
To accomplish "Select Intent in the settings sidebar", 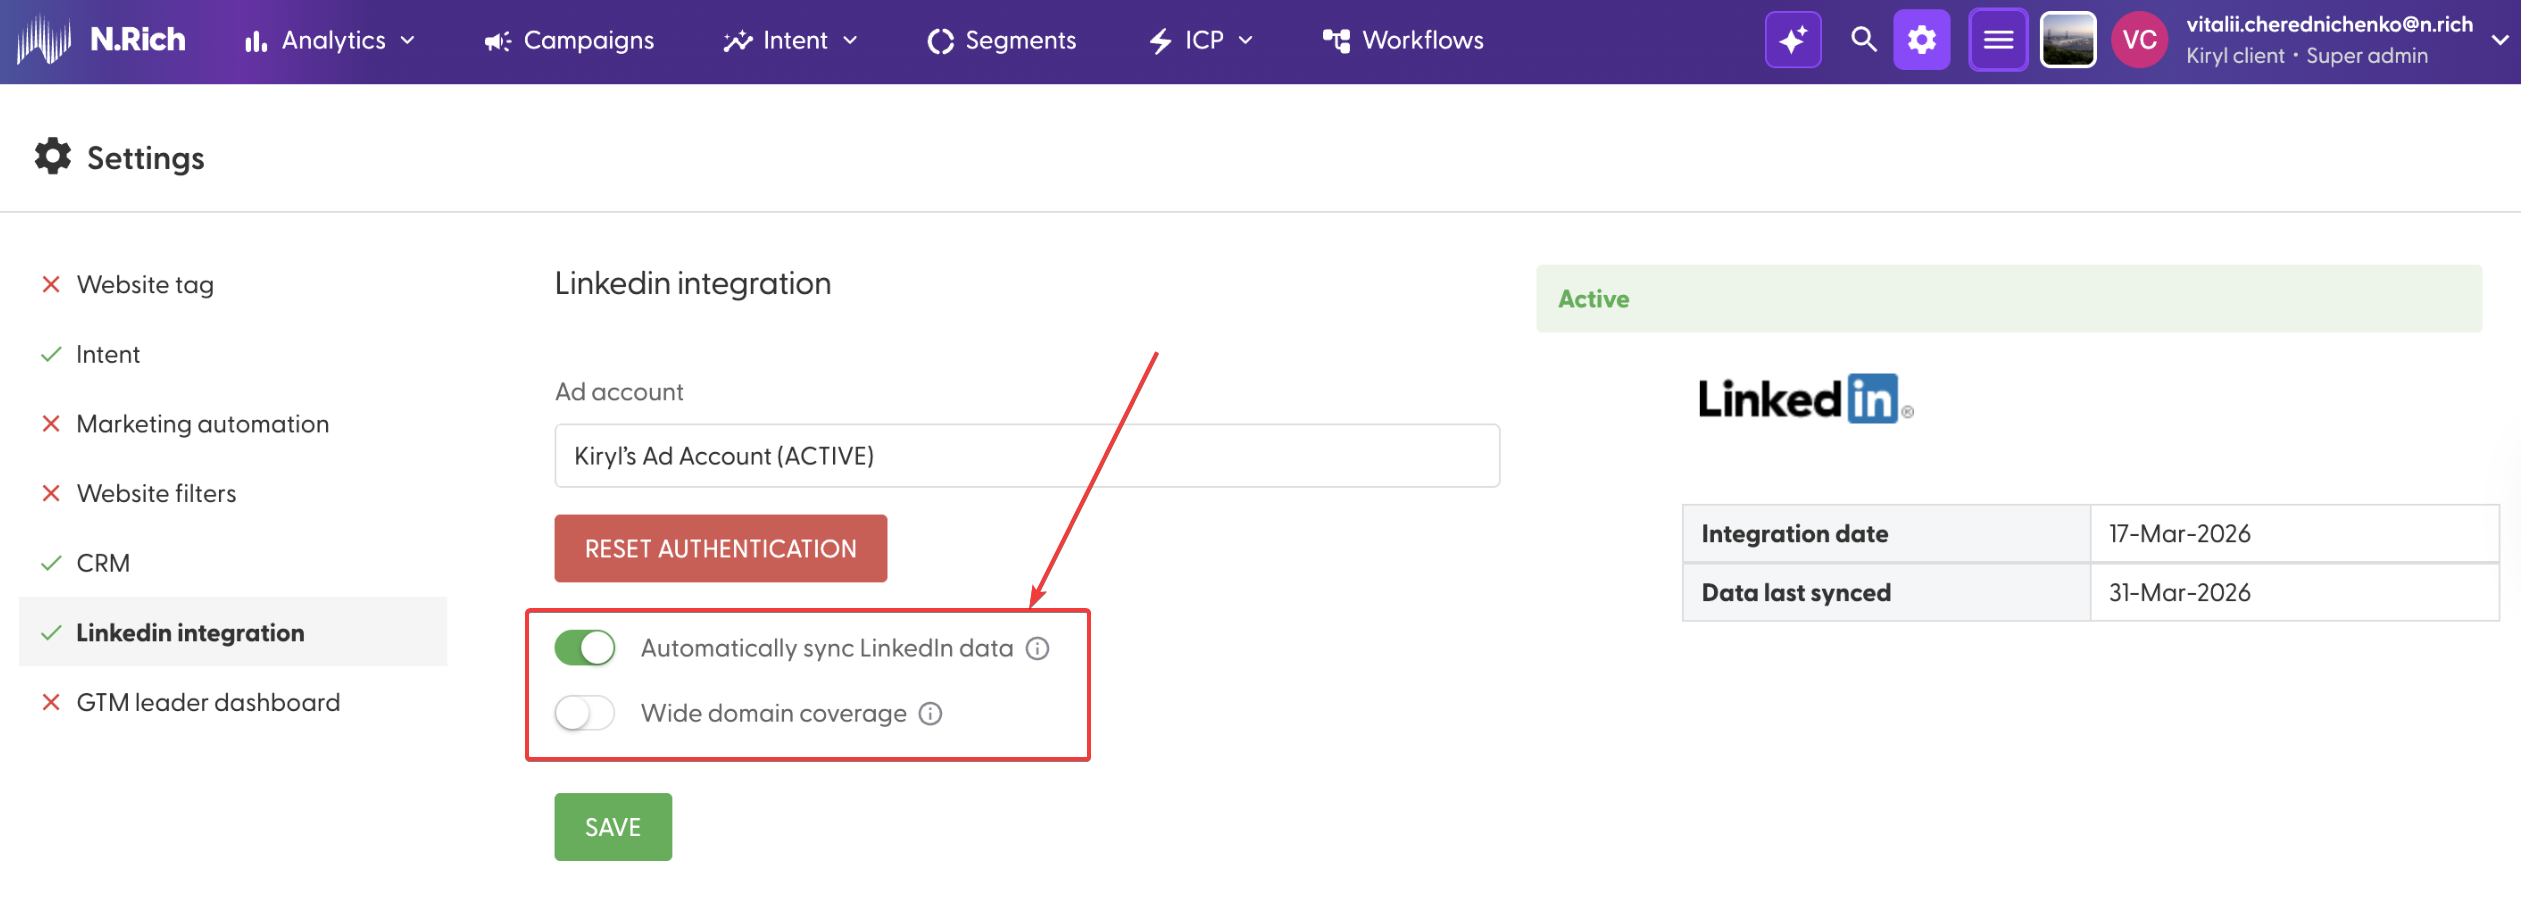I will pyautogui.click(x=108, y=355).
